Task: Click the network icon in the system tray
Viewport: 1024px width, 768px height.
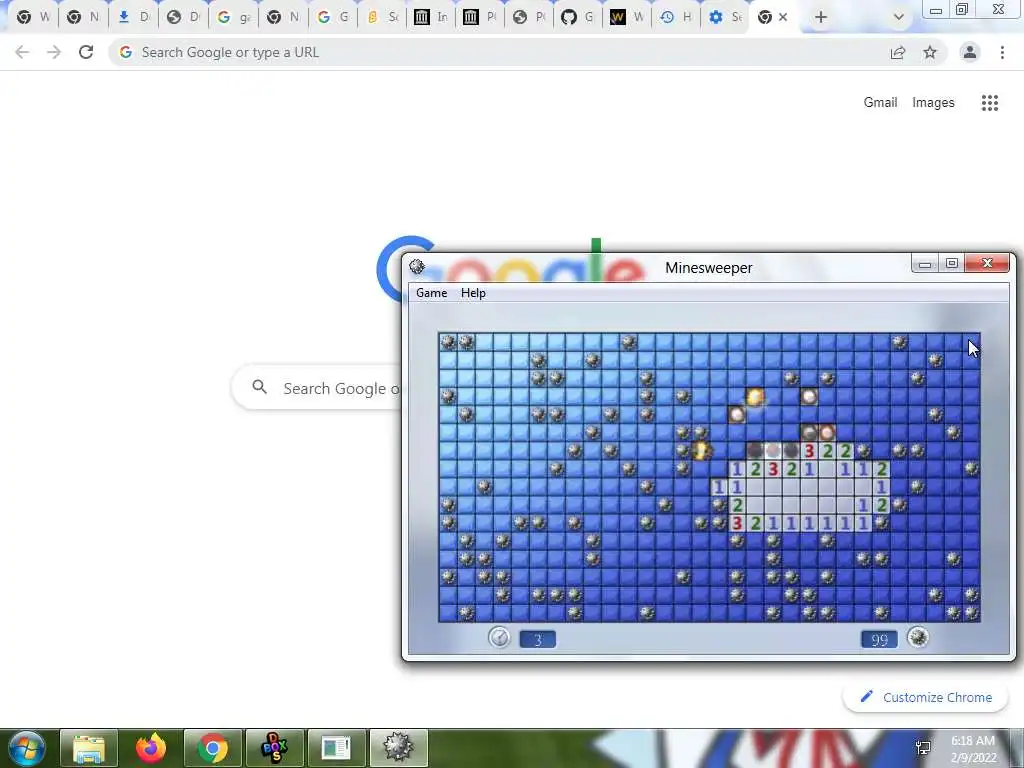Action: [923, 748]
